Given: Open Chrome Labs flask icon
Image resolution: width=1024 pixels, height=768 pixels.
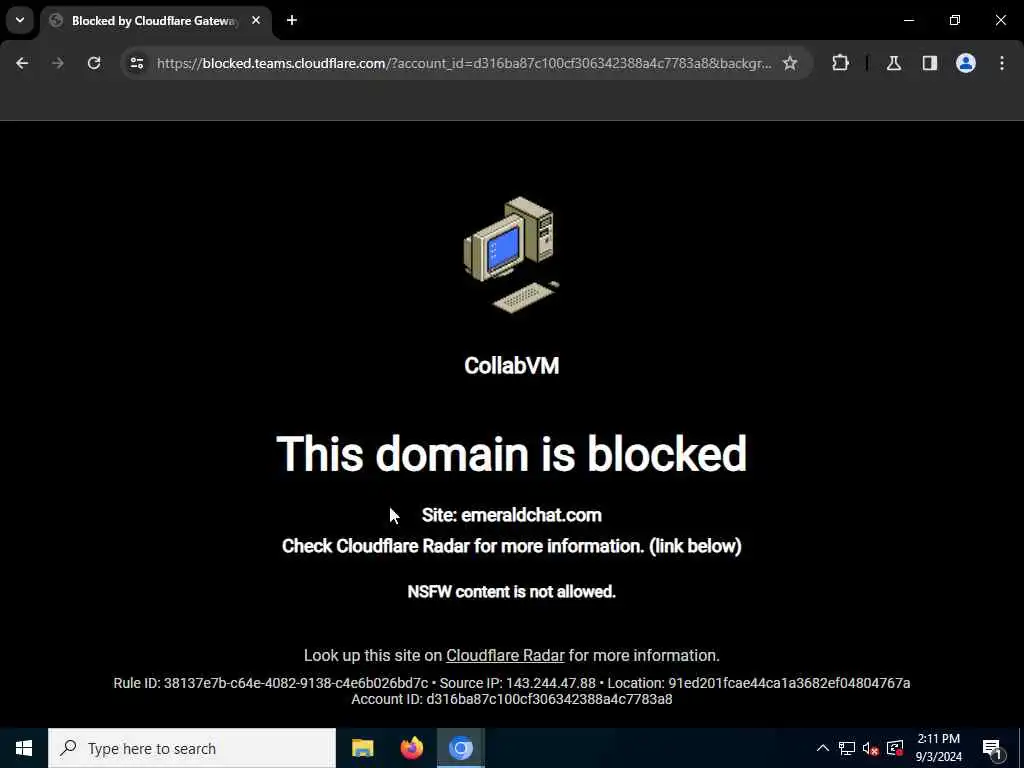Looking at the screenshot, I should (894, 63).
